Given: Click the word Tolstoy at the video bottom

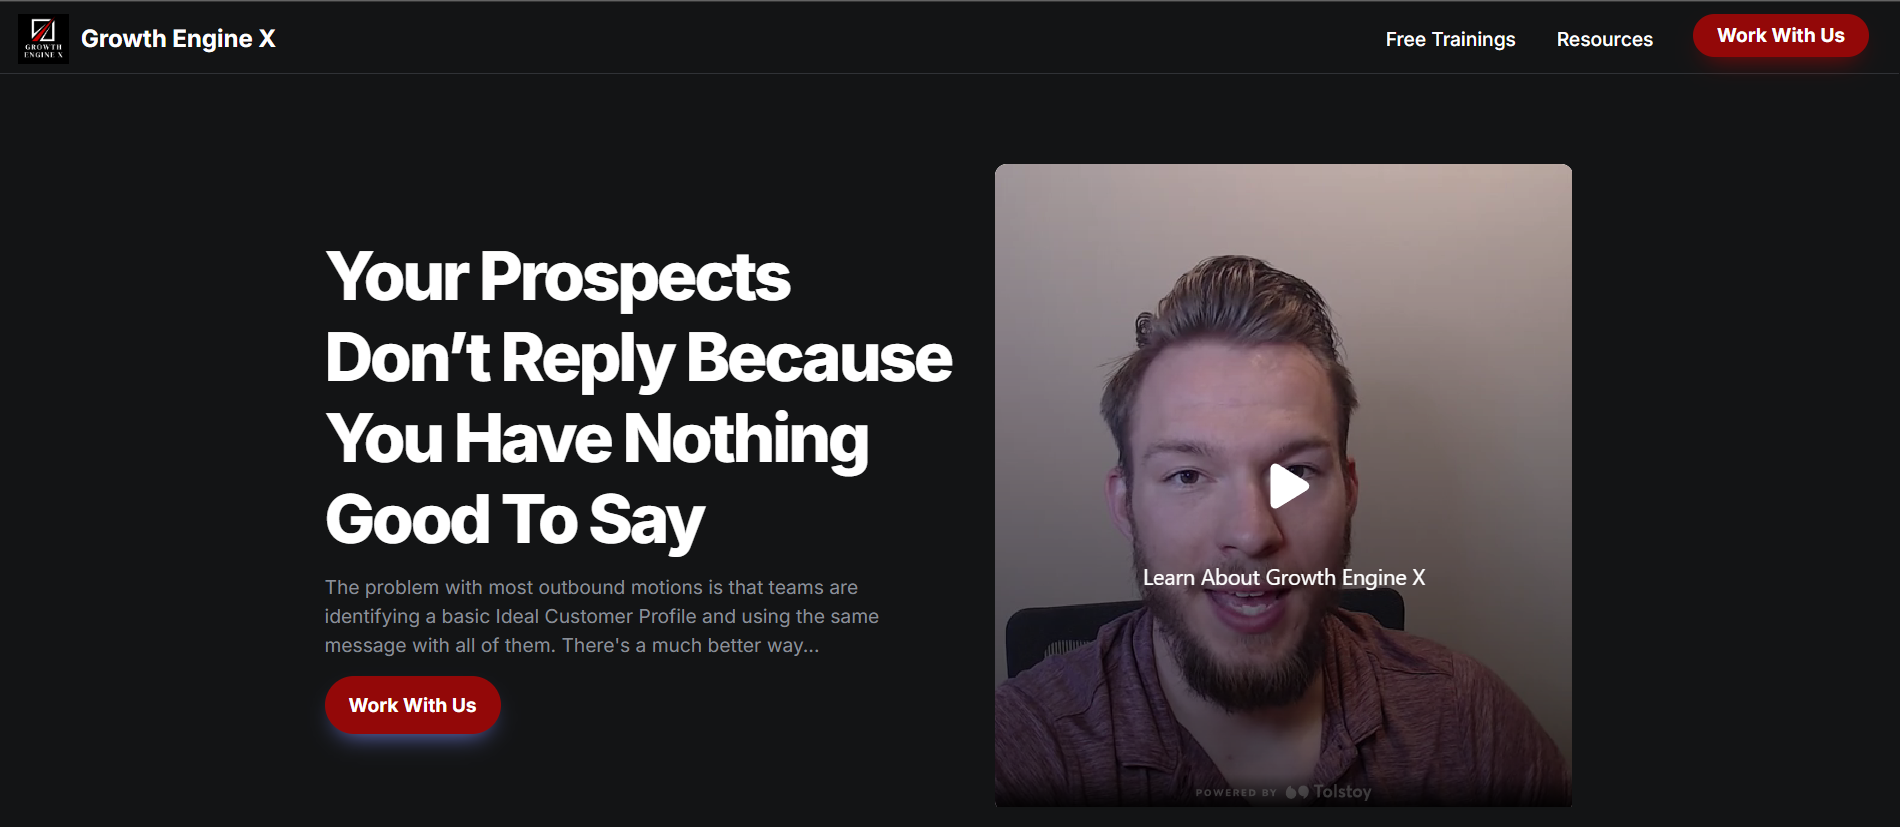Looking at the screenshot, I should tap(1342, 792).
